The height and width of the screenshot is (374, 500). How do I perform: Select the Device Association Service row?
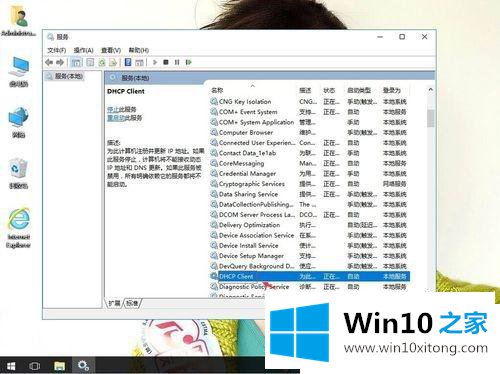[309, 236]
